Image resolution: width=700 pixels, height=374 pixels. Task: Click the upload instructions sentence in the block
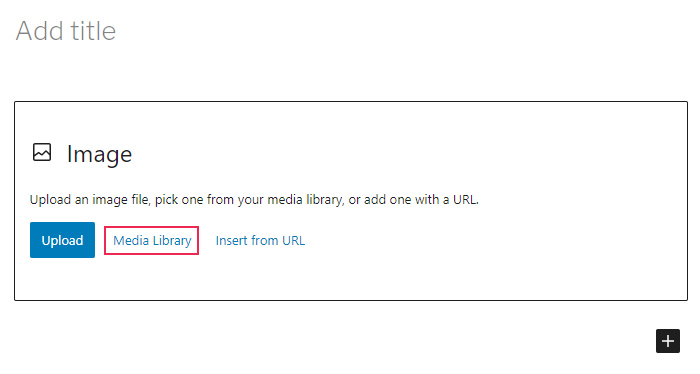coord(254,199)
